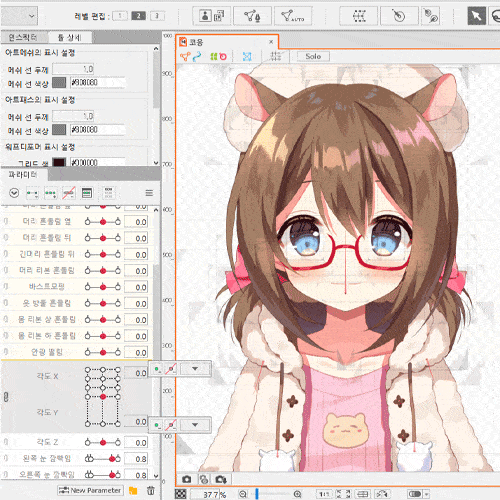The height and width of the screenshot is (500, 500).
Task: Click the second mesh line color gray swatch
Action: click(59, 130)
